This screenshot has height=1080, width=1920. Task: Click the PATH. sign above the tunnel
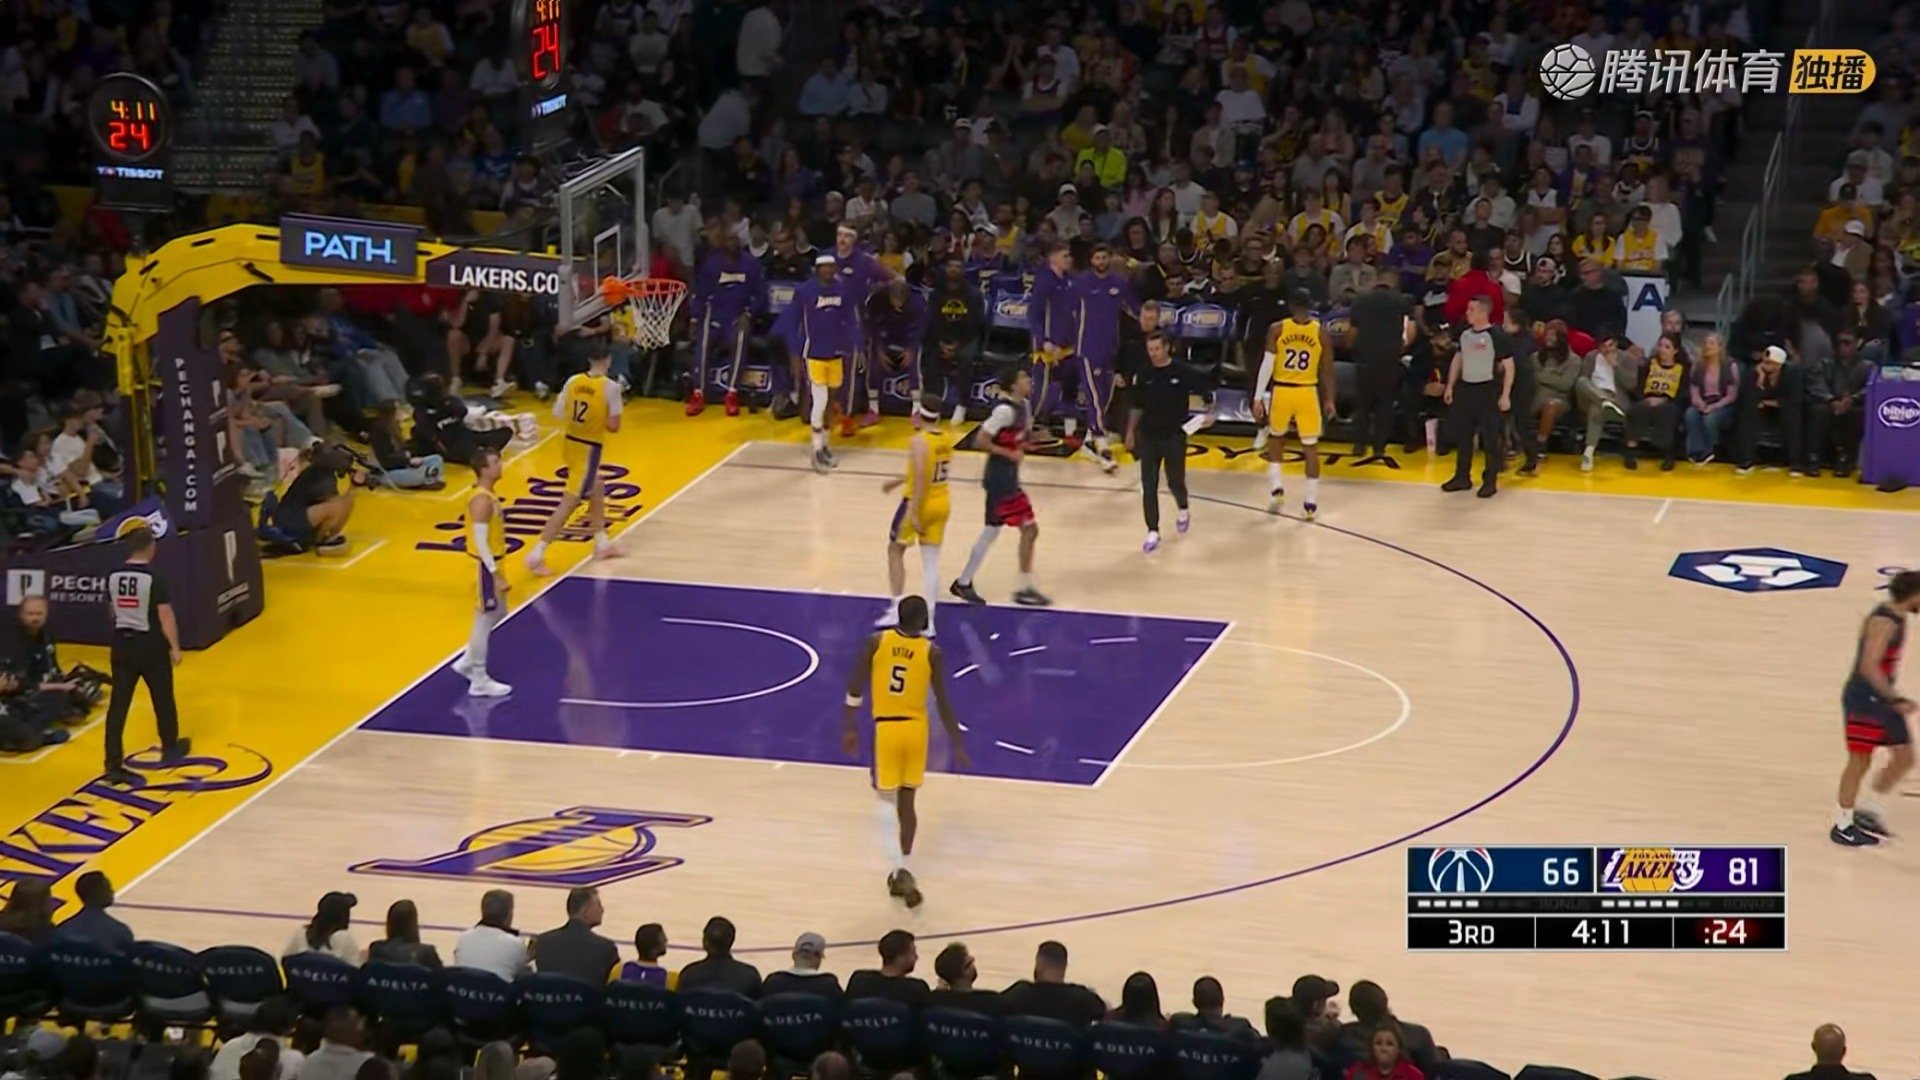pos(348,246)
